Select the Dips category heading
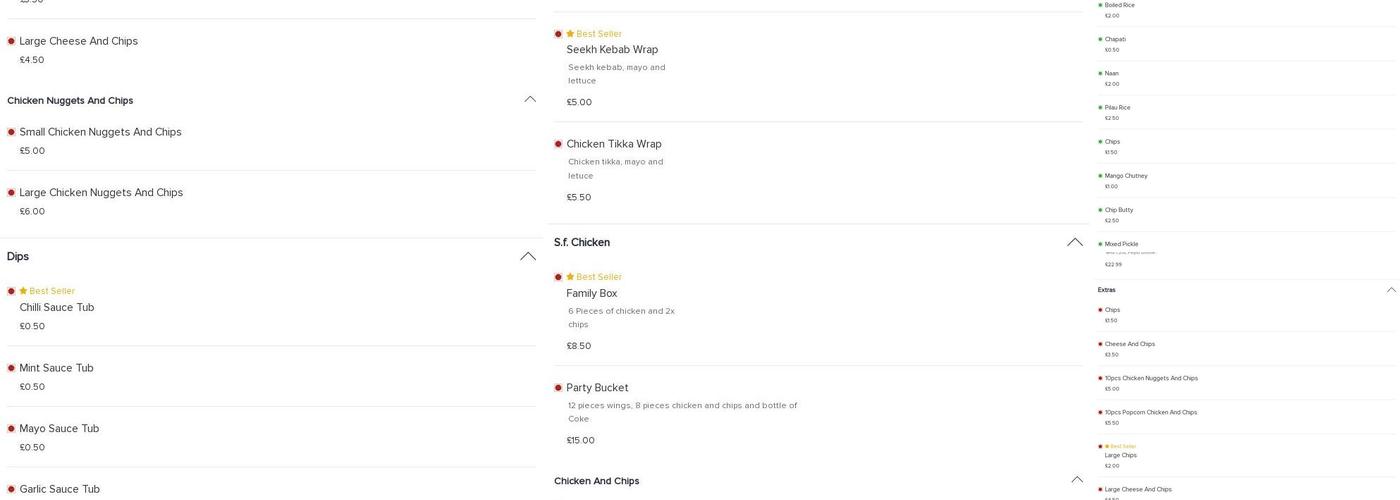1400x500 pixels. 18,256
